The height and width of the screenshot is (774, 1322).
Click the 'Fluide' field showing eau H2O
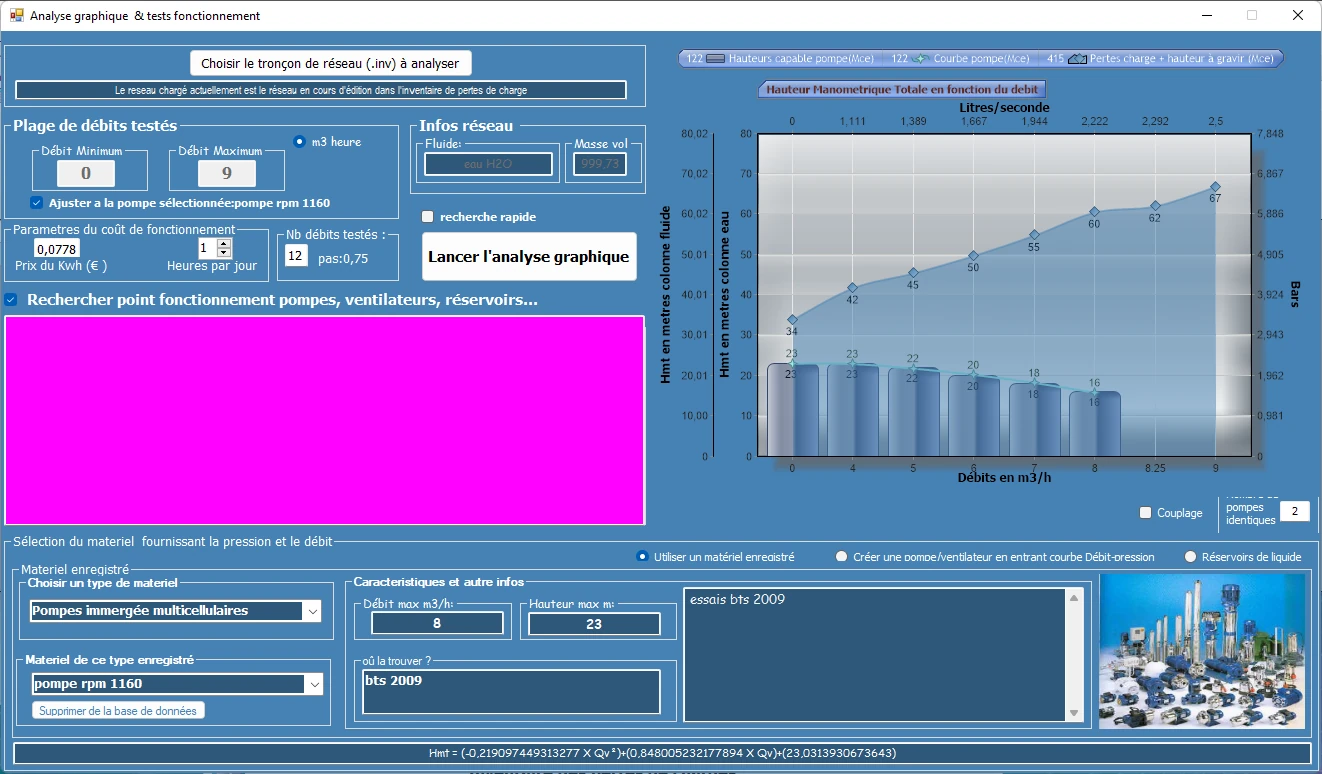[489, 164]
